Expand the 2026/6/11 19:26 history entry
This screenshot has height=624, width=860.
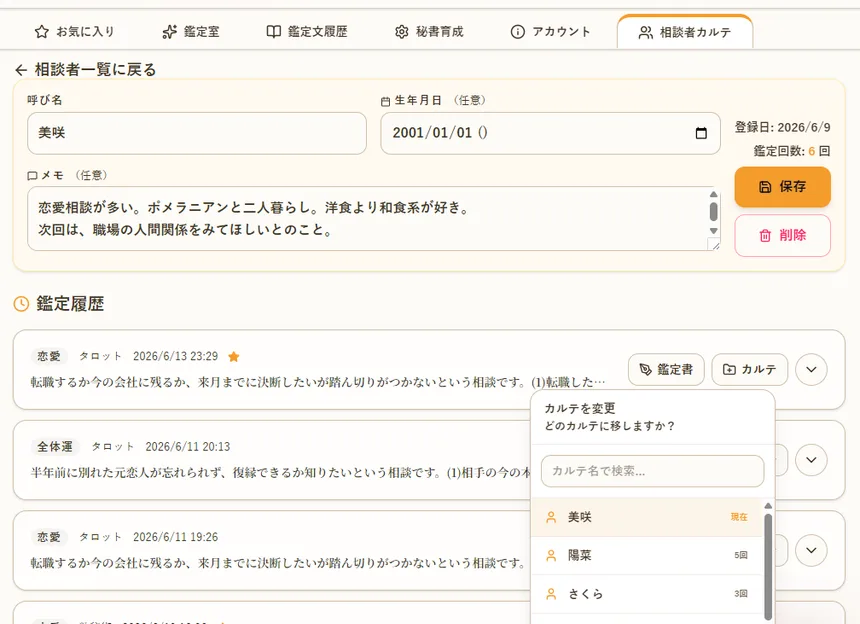click(x=811, y=551)
